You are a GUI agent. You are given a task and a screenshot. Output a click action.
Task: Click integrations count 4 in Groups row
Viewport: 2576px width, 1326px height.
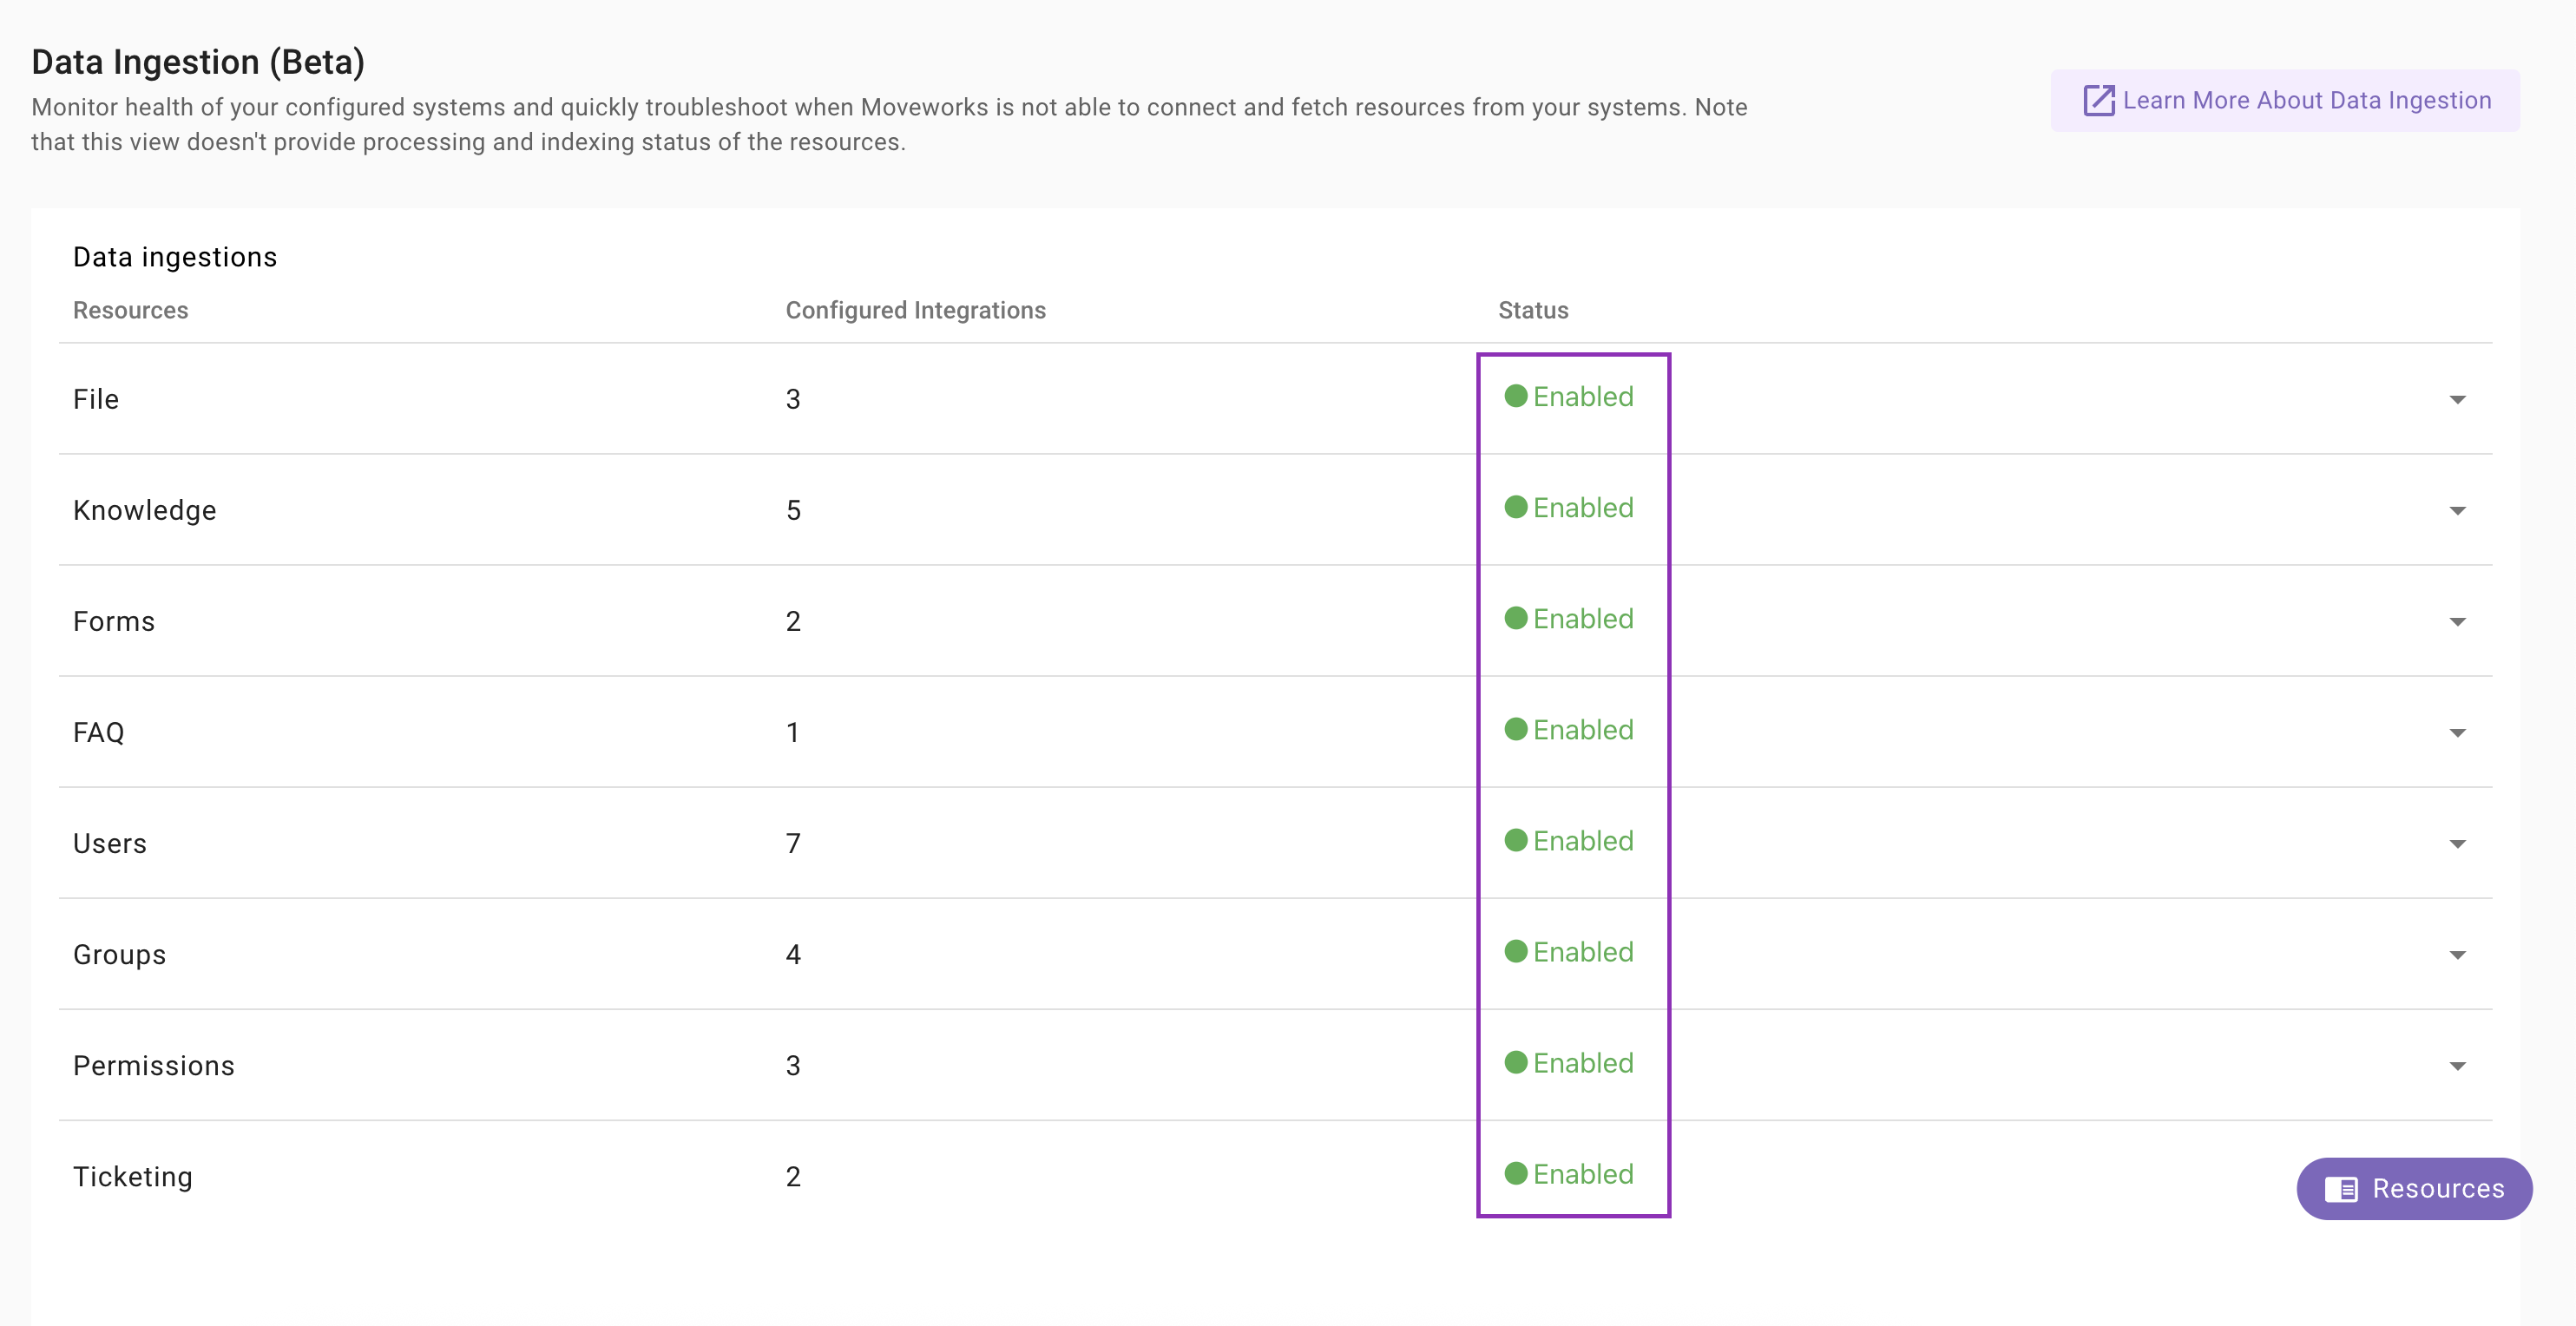pyautogui.click(x=793, y=954)
